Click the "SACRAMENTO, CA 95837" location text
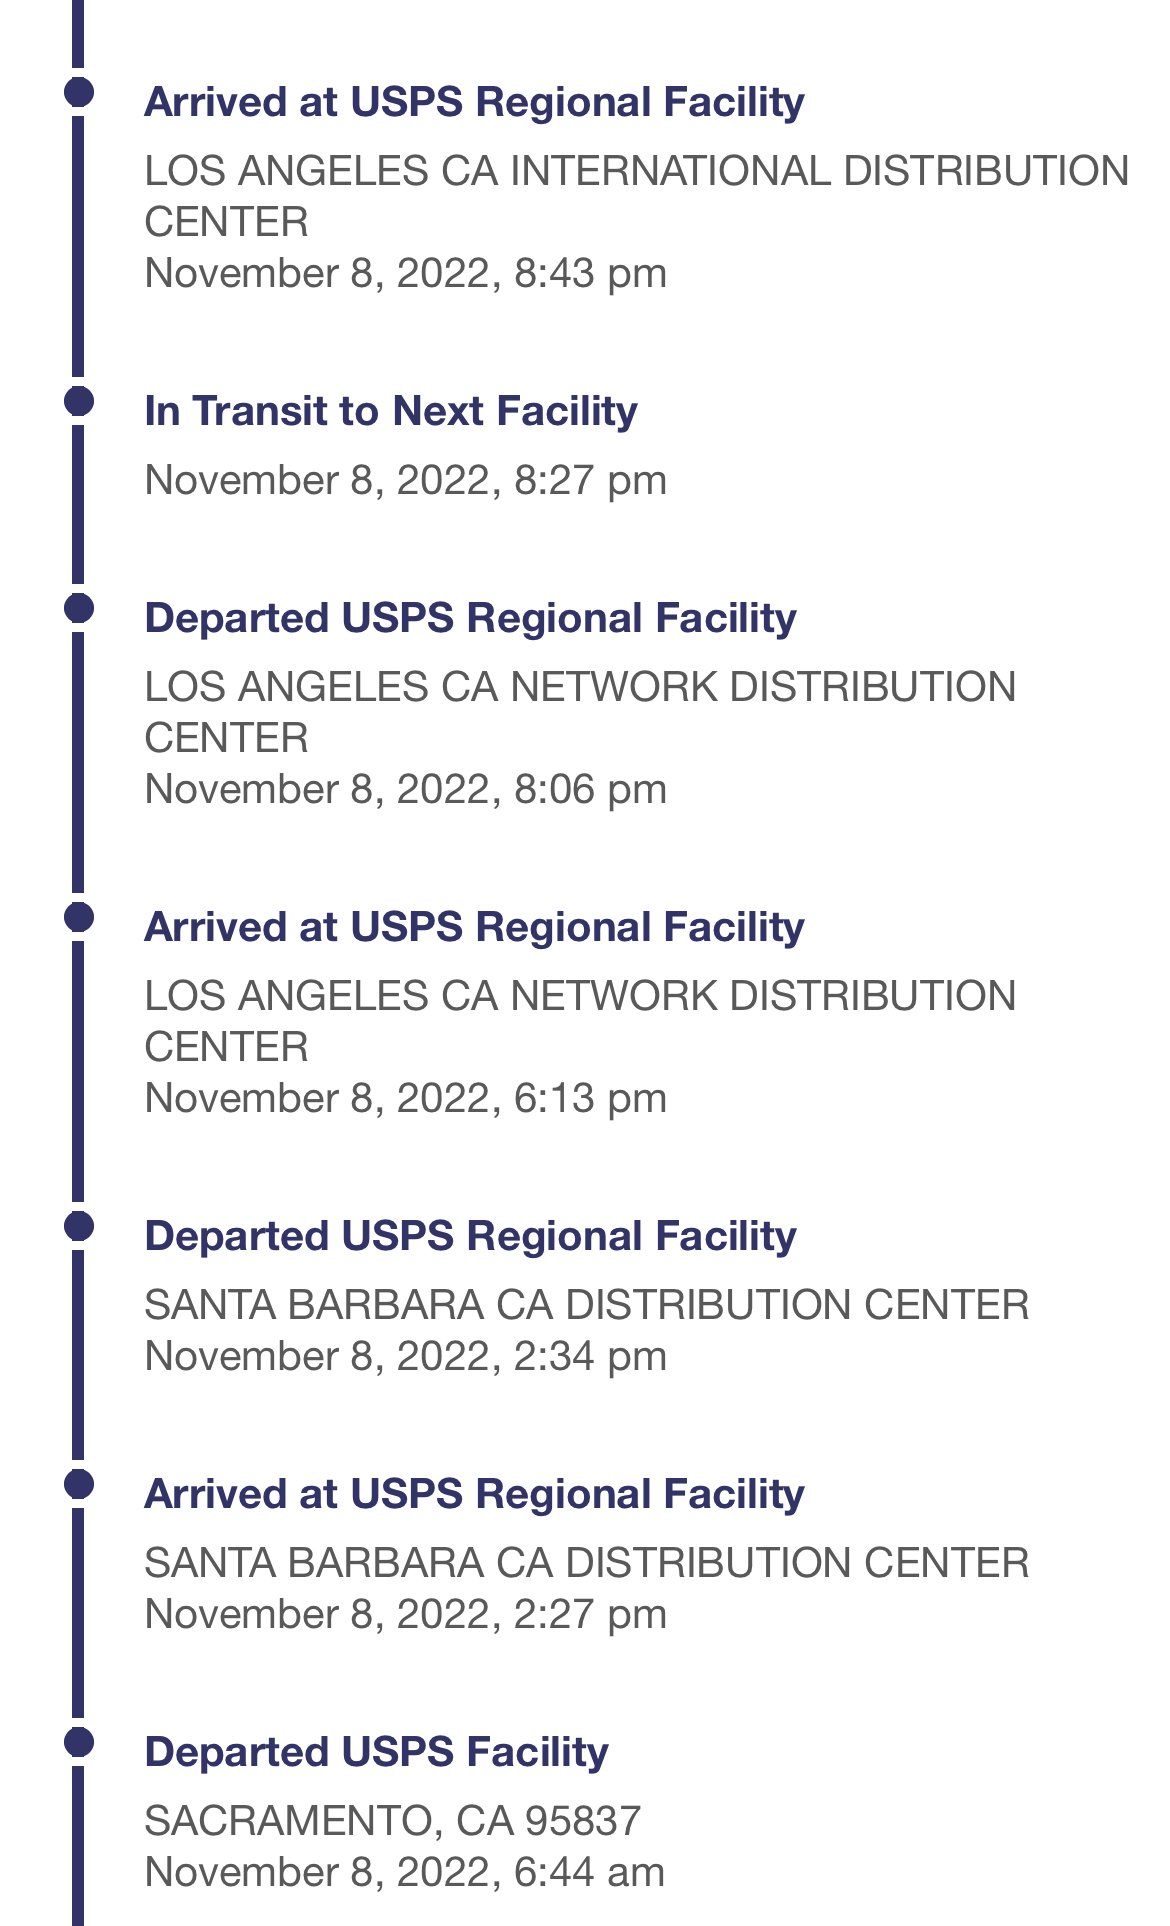 (392, 1821)
